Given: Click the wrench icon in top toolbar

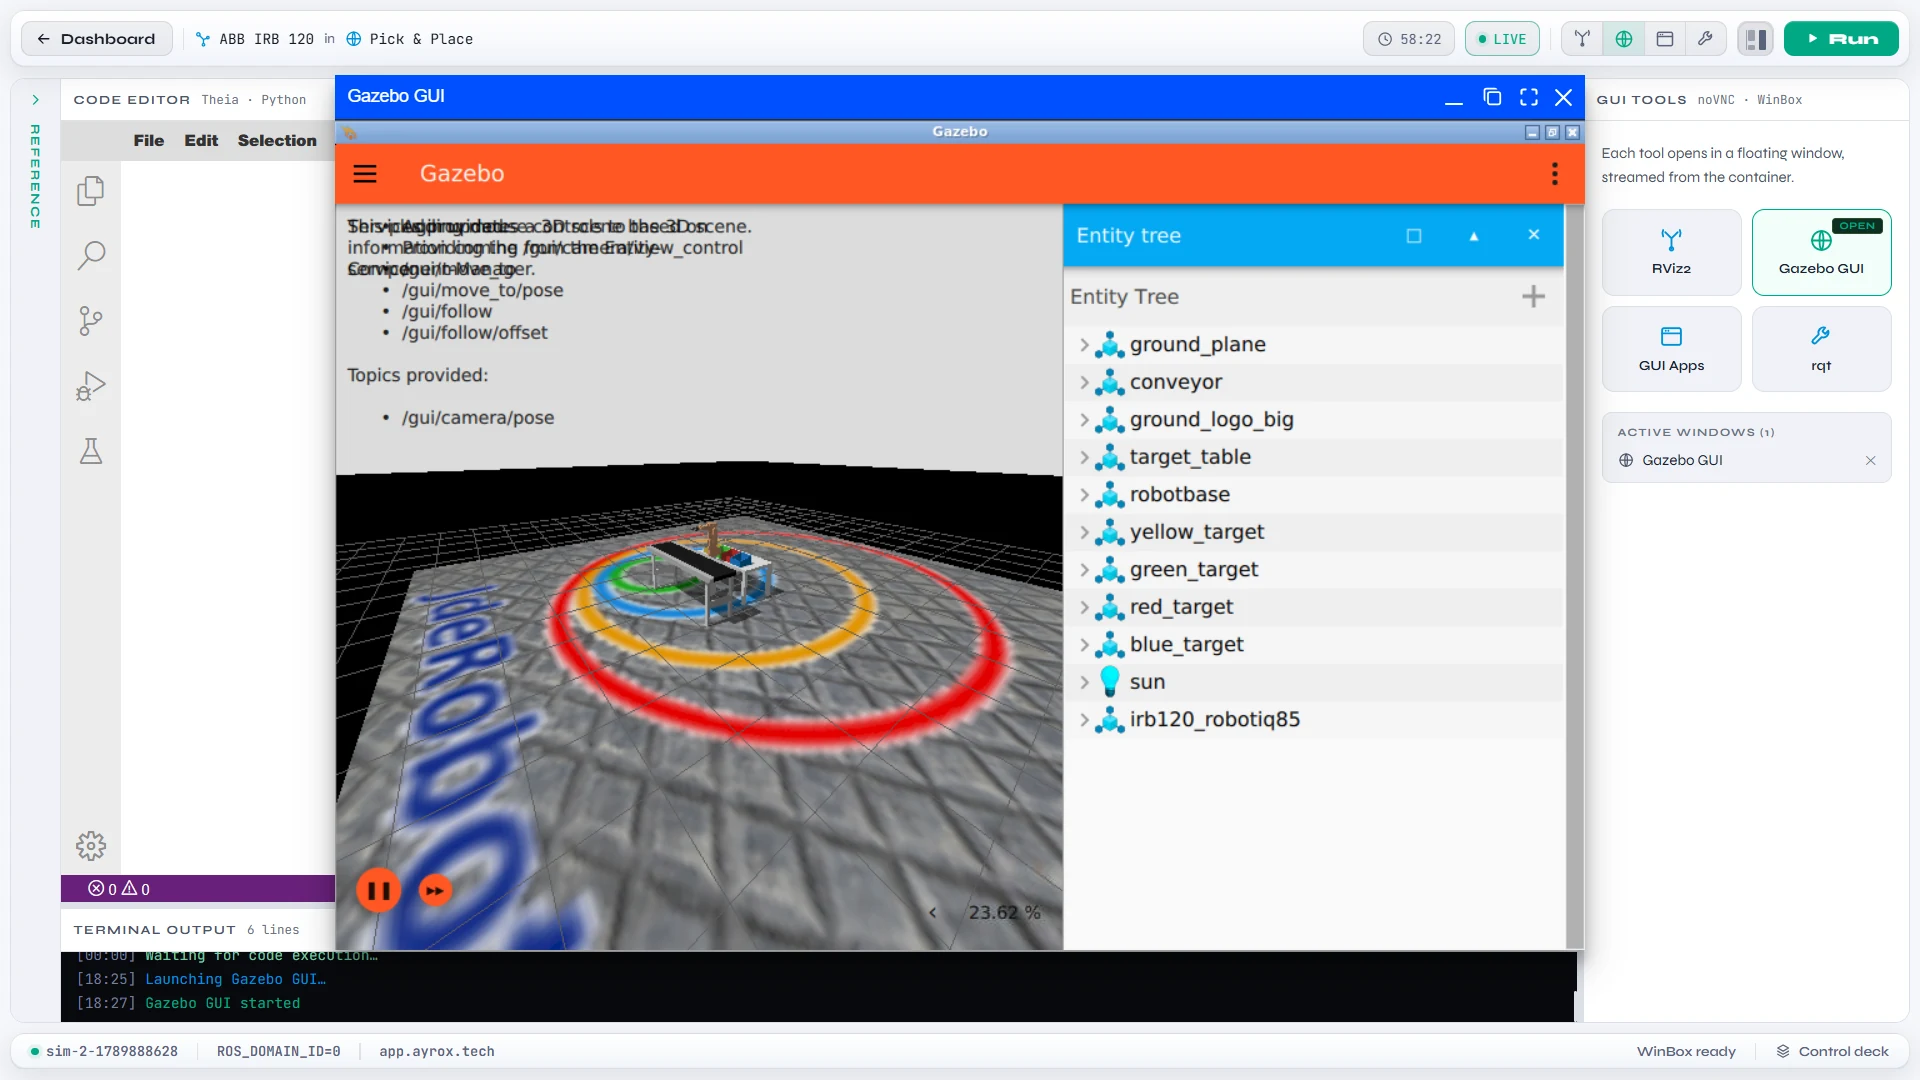Looking at the screenshot, I should [1706, 39].
